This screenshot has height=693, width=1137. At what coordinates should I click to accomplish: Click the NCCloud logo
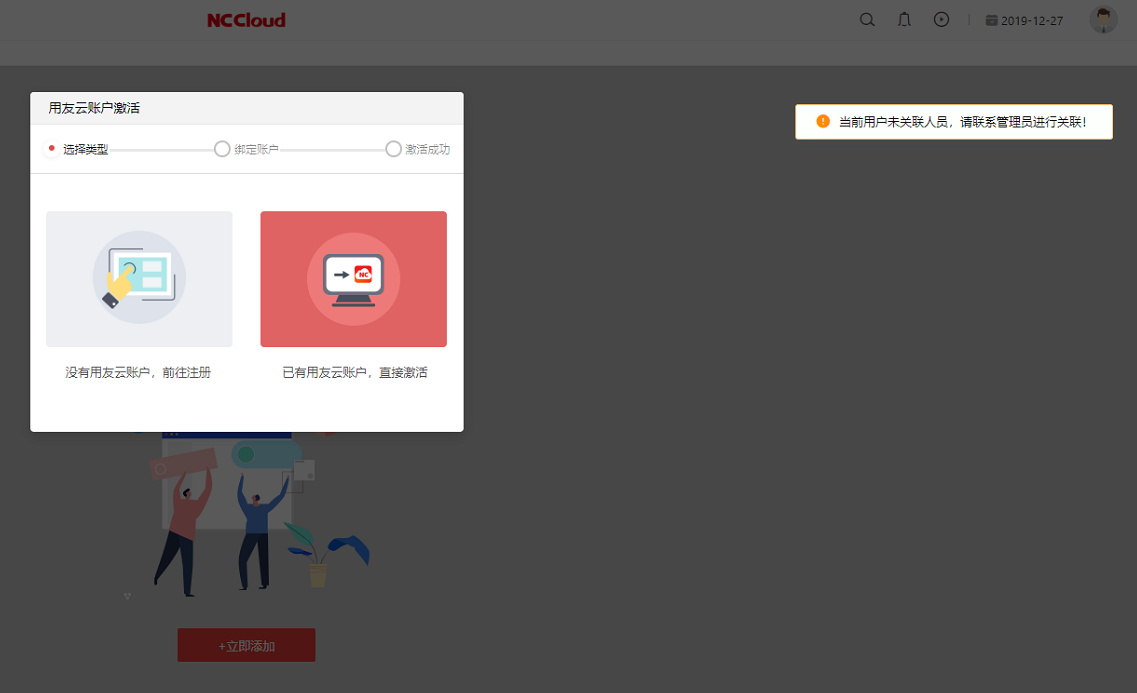click(x=247, y=20)
